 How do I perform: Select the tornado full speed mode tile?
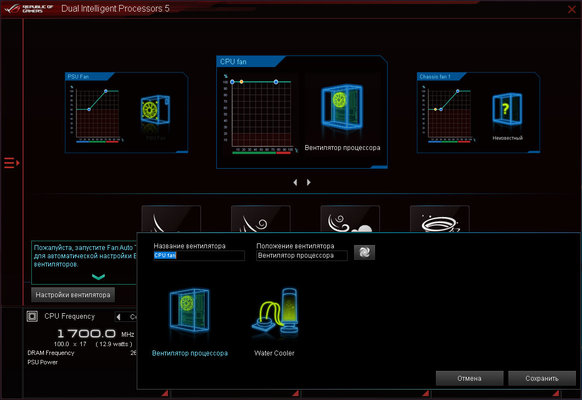pos(439,219)
